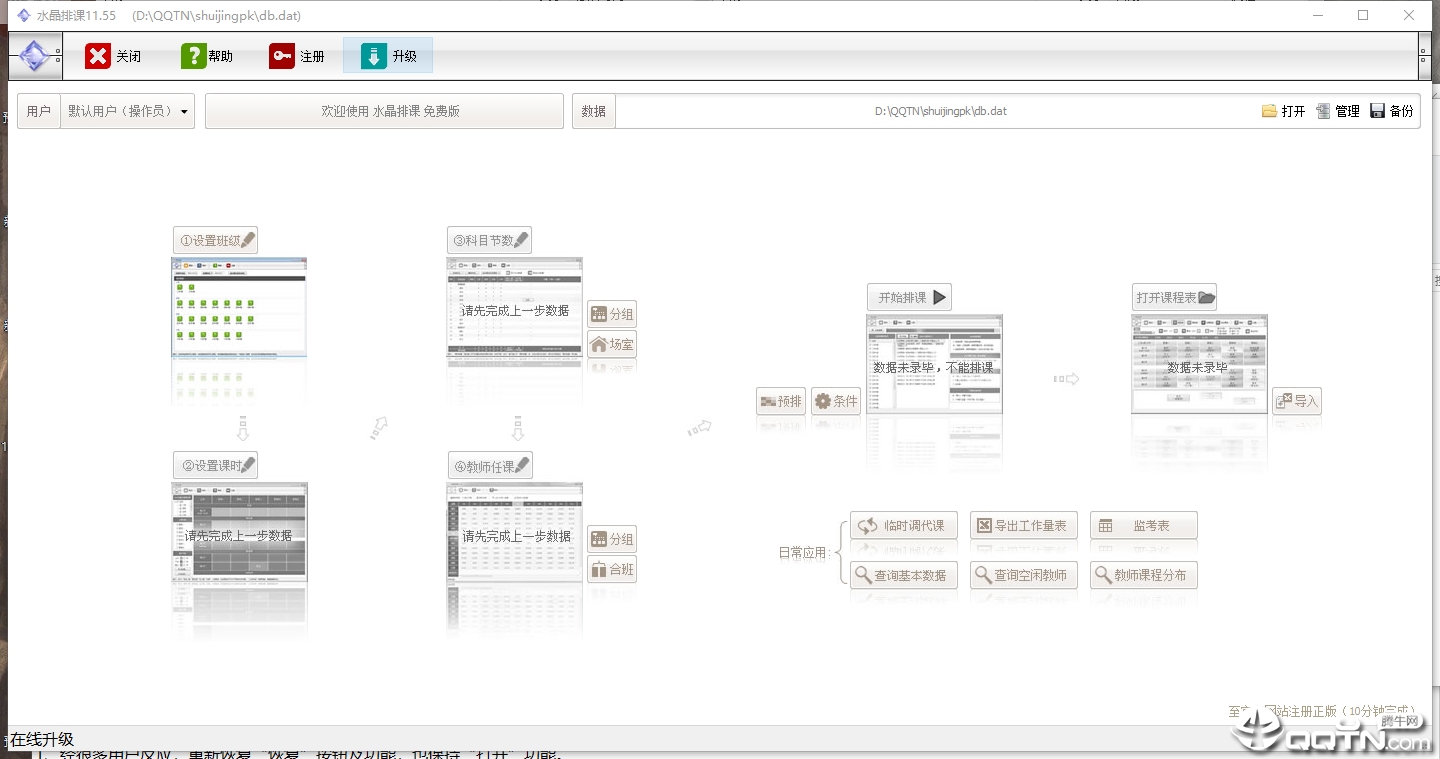Click the 查询空闲教师 search button

[1024, 575]
